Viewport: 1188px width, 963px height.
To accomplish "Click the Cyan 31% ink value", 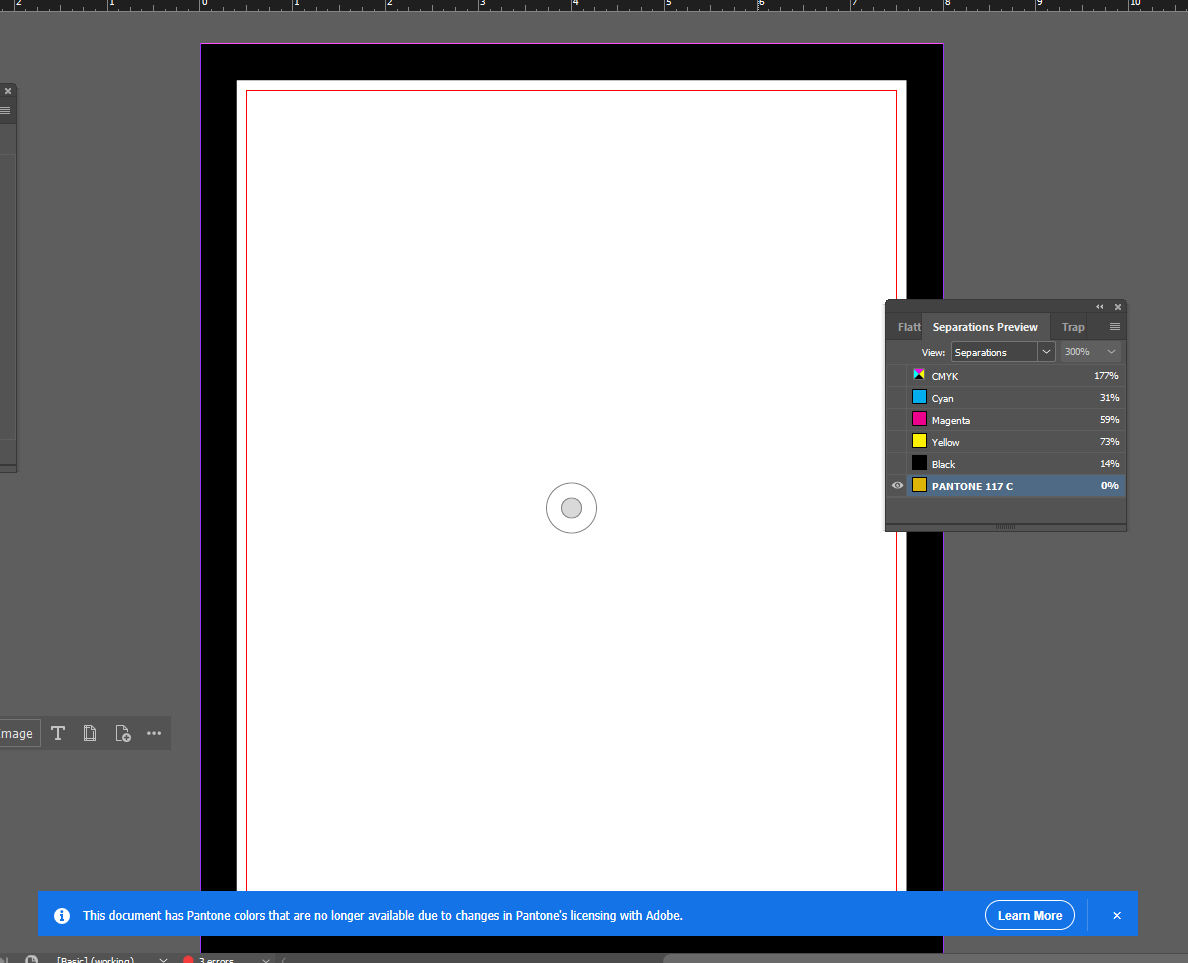I will tap(1109, 398).
